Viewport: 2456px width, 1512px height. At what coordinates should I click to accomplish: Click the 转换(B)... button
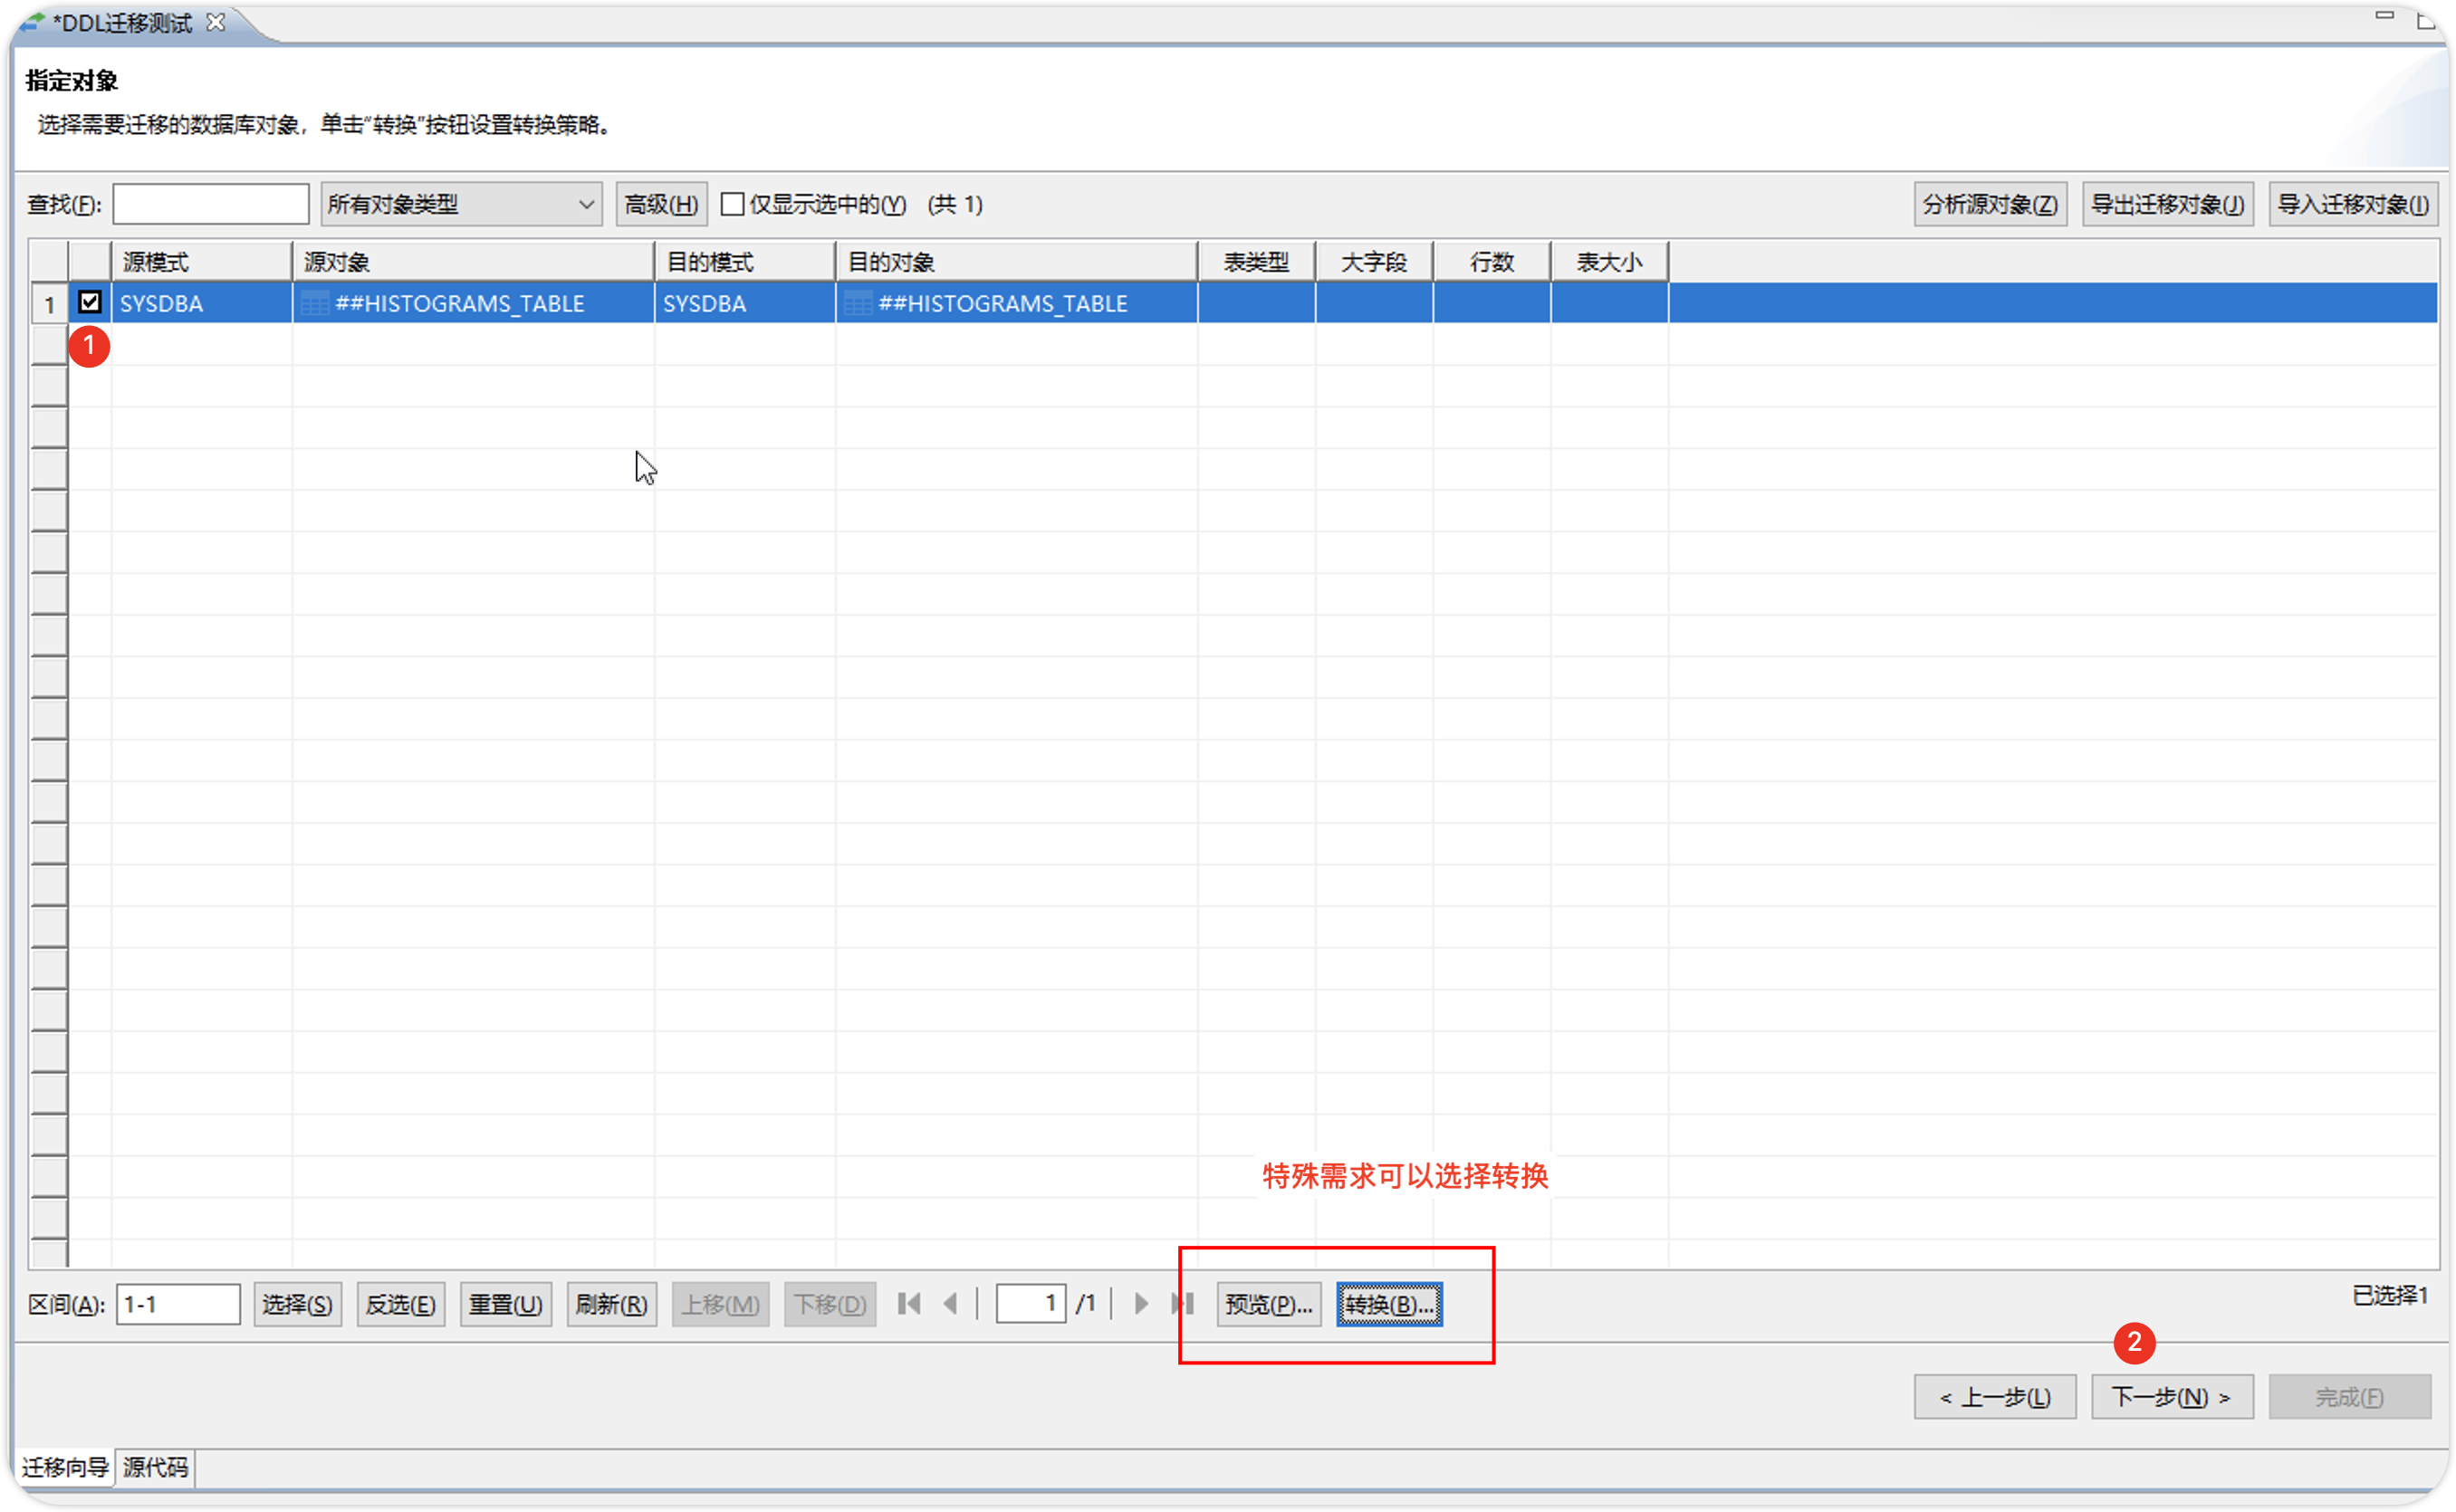point(1389,1304)
